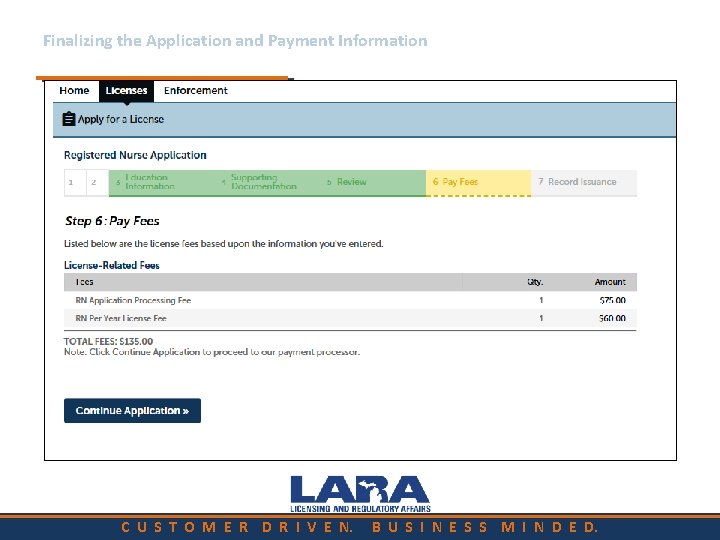Go to step 1 in the progress bar
Image resolution: width=720 pixels, height=540 pixels.
(x=75, y=182)
